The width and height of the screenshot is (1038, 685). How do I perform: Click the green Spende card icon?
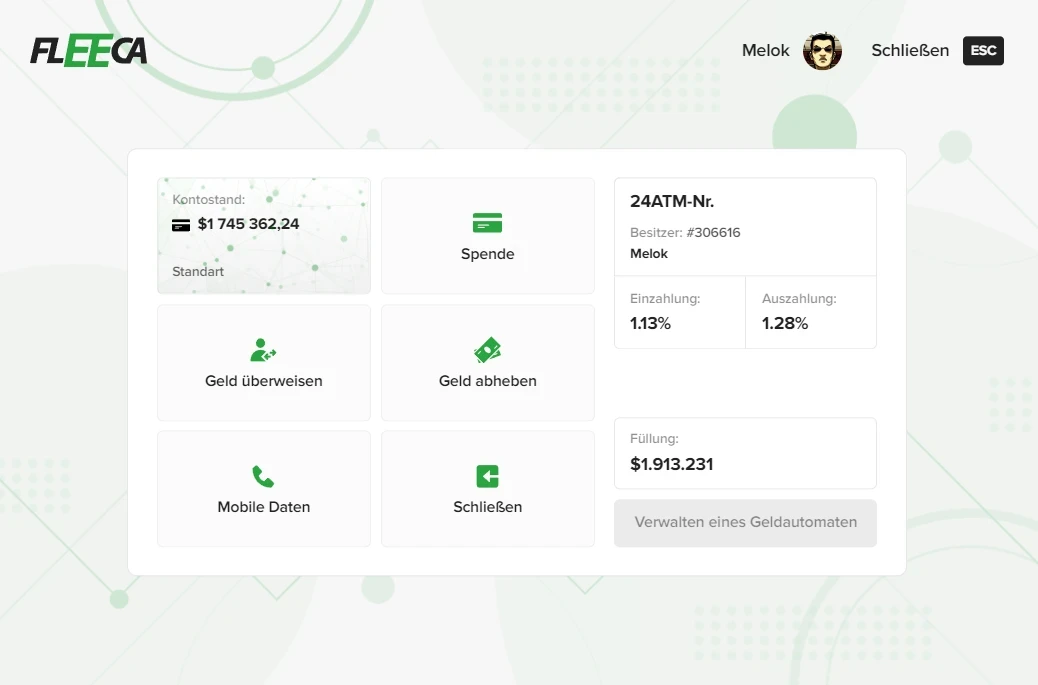pyautogui.click(x=487, y=223)
